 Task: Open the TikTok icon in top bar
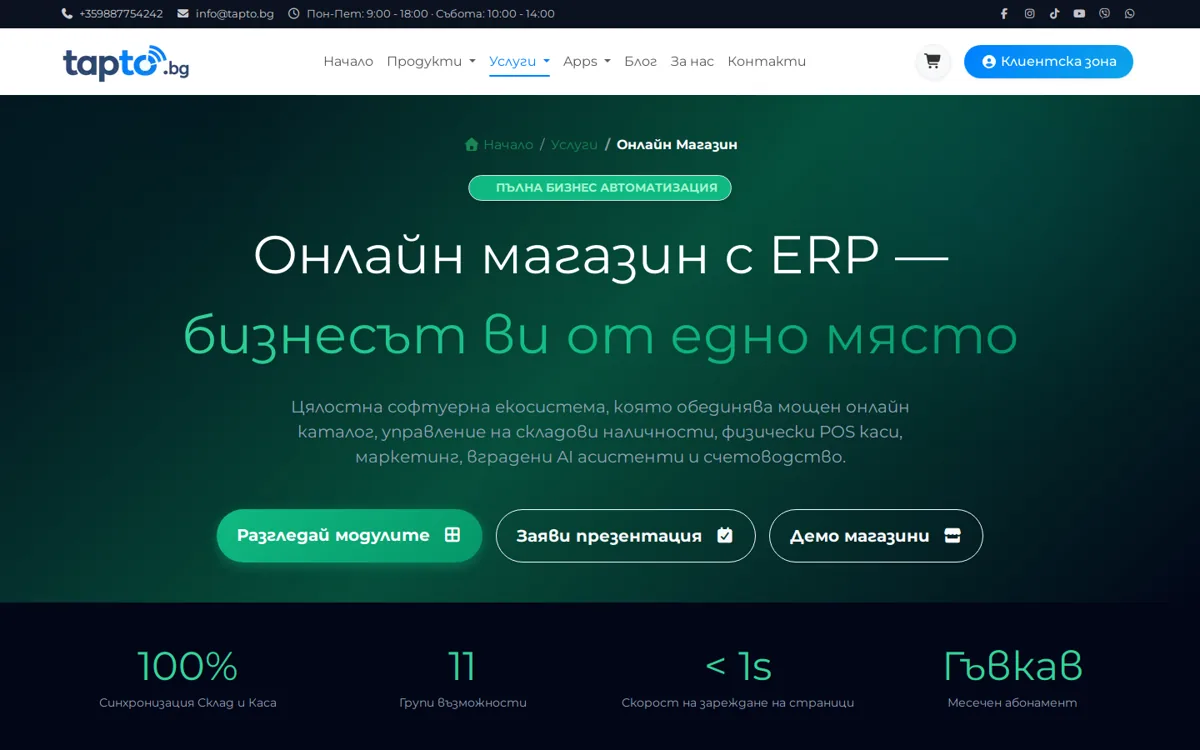click(1054, 14)
